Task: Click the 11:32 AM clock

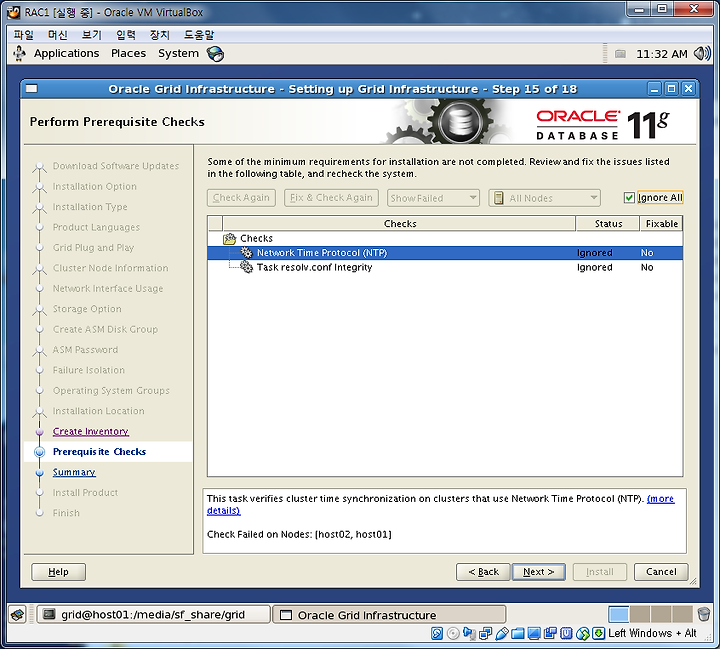Action: tap(661, 54)
